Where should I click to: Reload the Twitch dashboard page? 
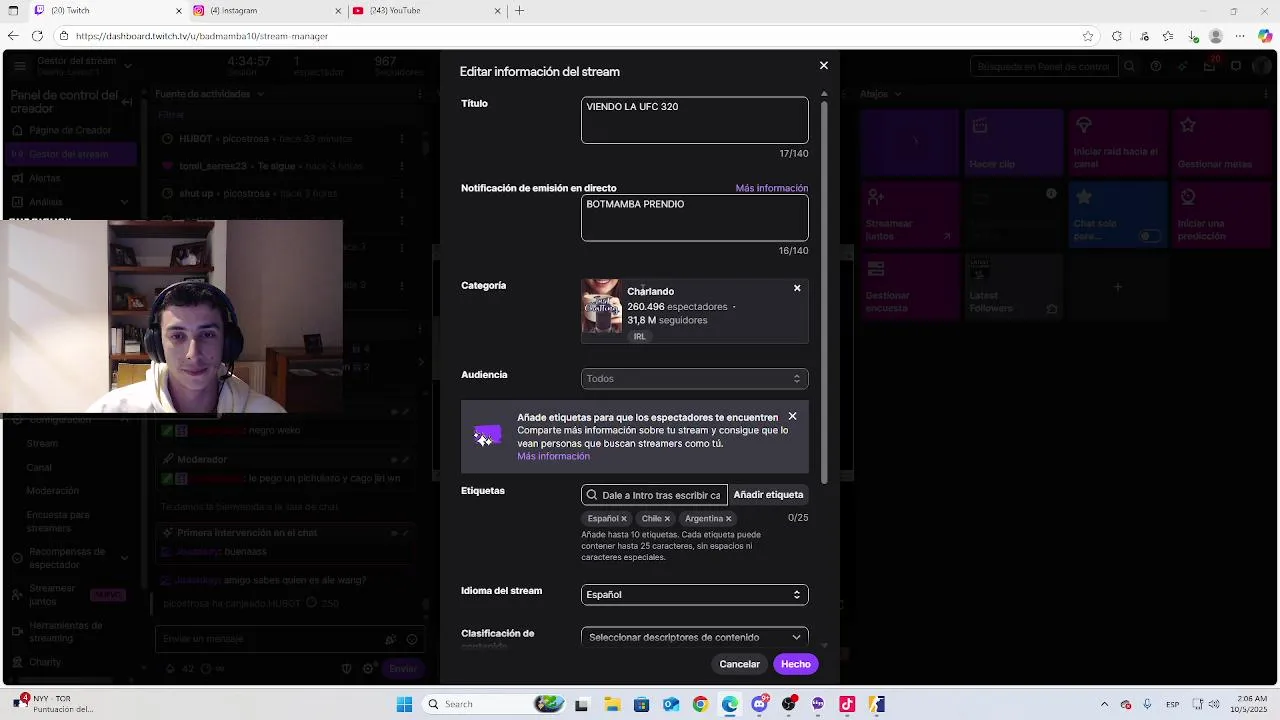[x=37, y=36]
